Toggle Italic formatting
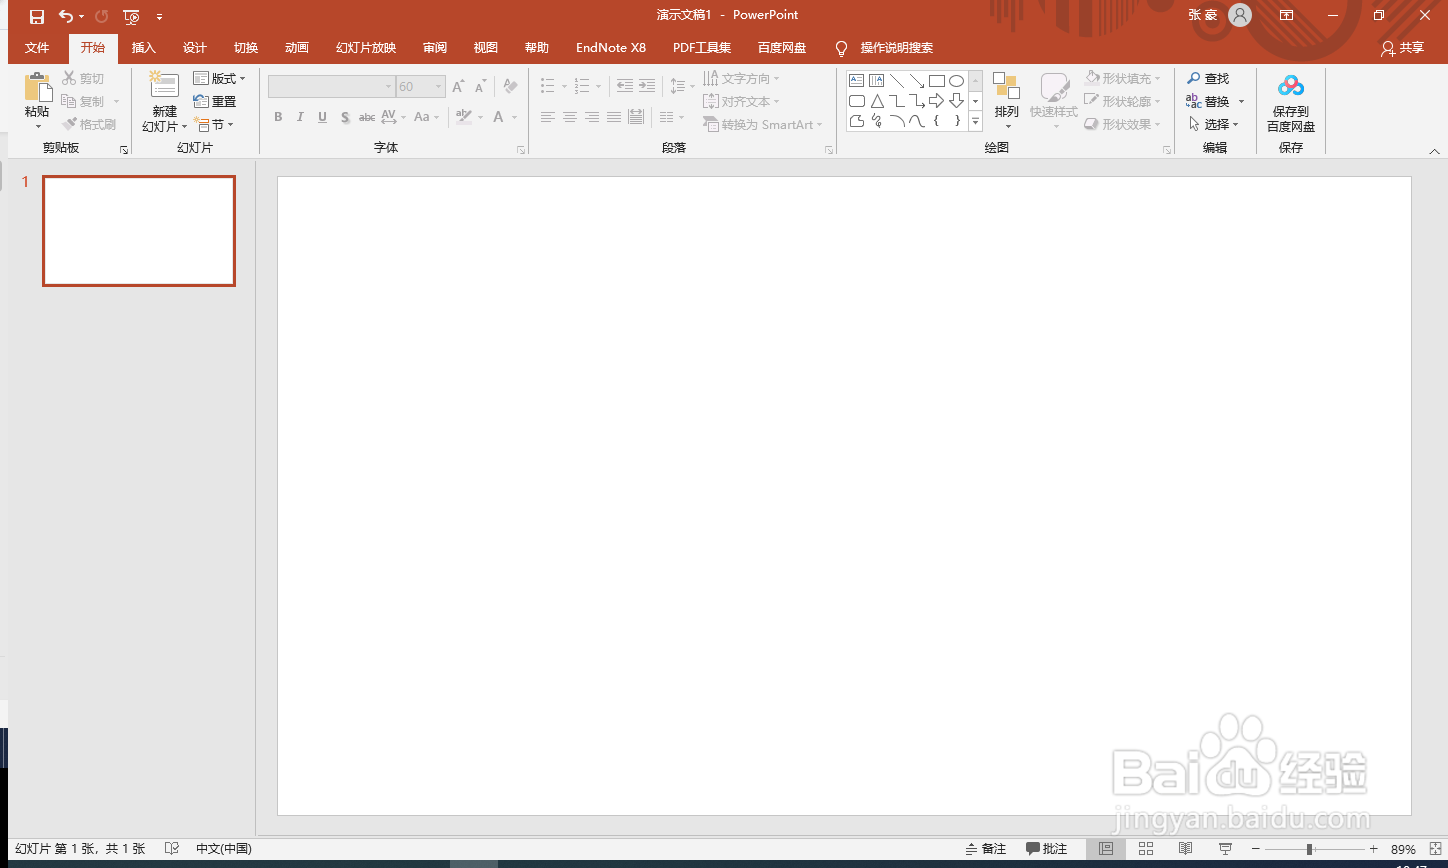Image resolution: width=1448 pixels, height=868 pixels. click(300, 117)
